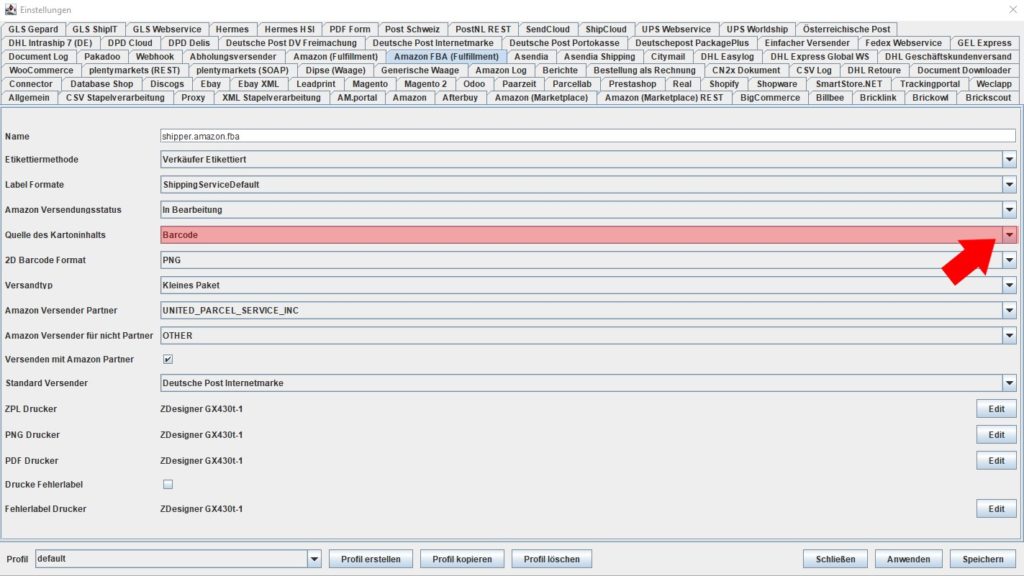Open the Amazon (Marketplace) REST tab
The image size is (1024, 576).
(664, 98)
